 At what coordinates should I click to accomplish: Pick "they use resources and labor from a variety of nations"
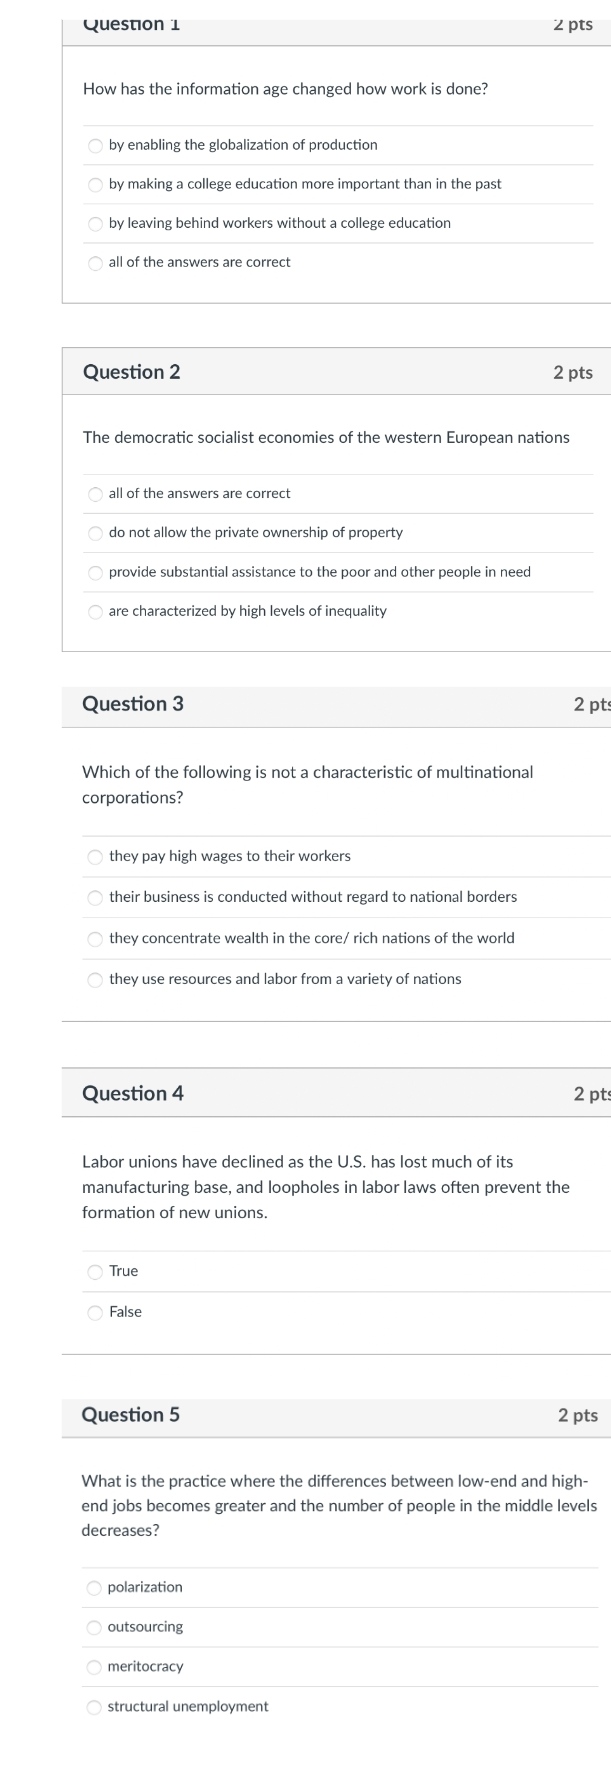[x=94, y=979]
